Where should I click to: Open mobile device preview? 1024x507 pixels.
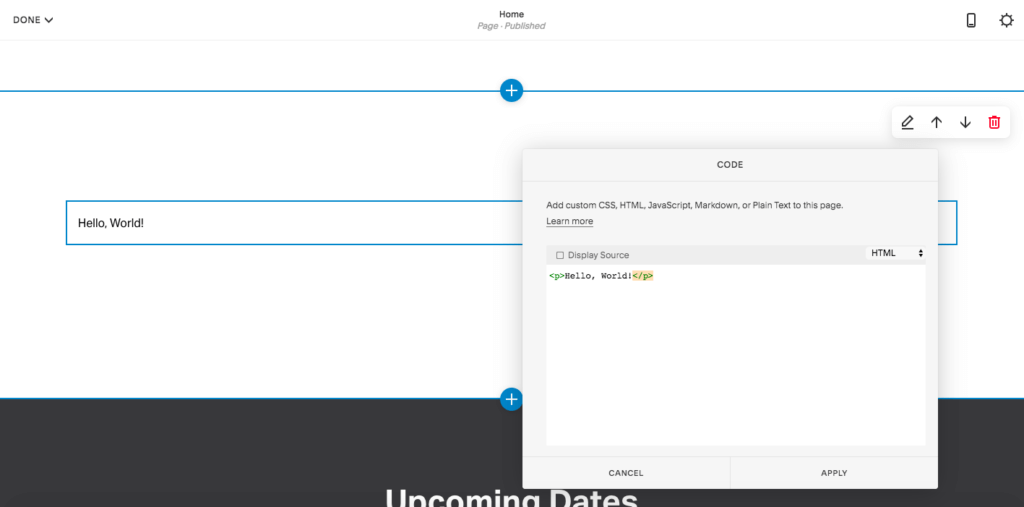pos(971,20)
